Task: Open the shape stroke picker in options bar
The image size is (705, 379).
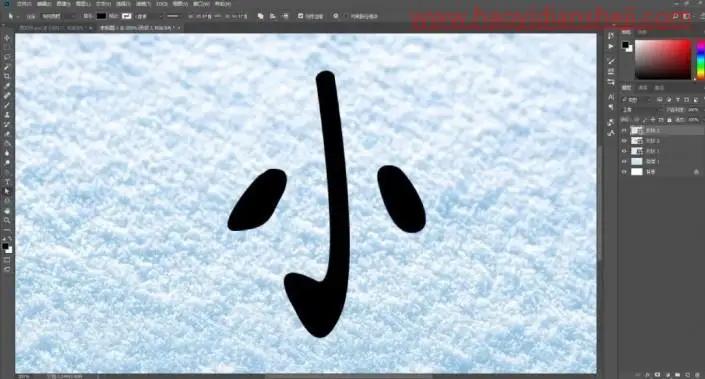Action: (126, 16)
